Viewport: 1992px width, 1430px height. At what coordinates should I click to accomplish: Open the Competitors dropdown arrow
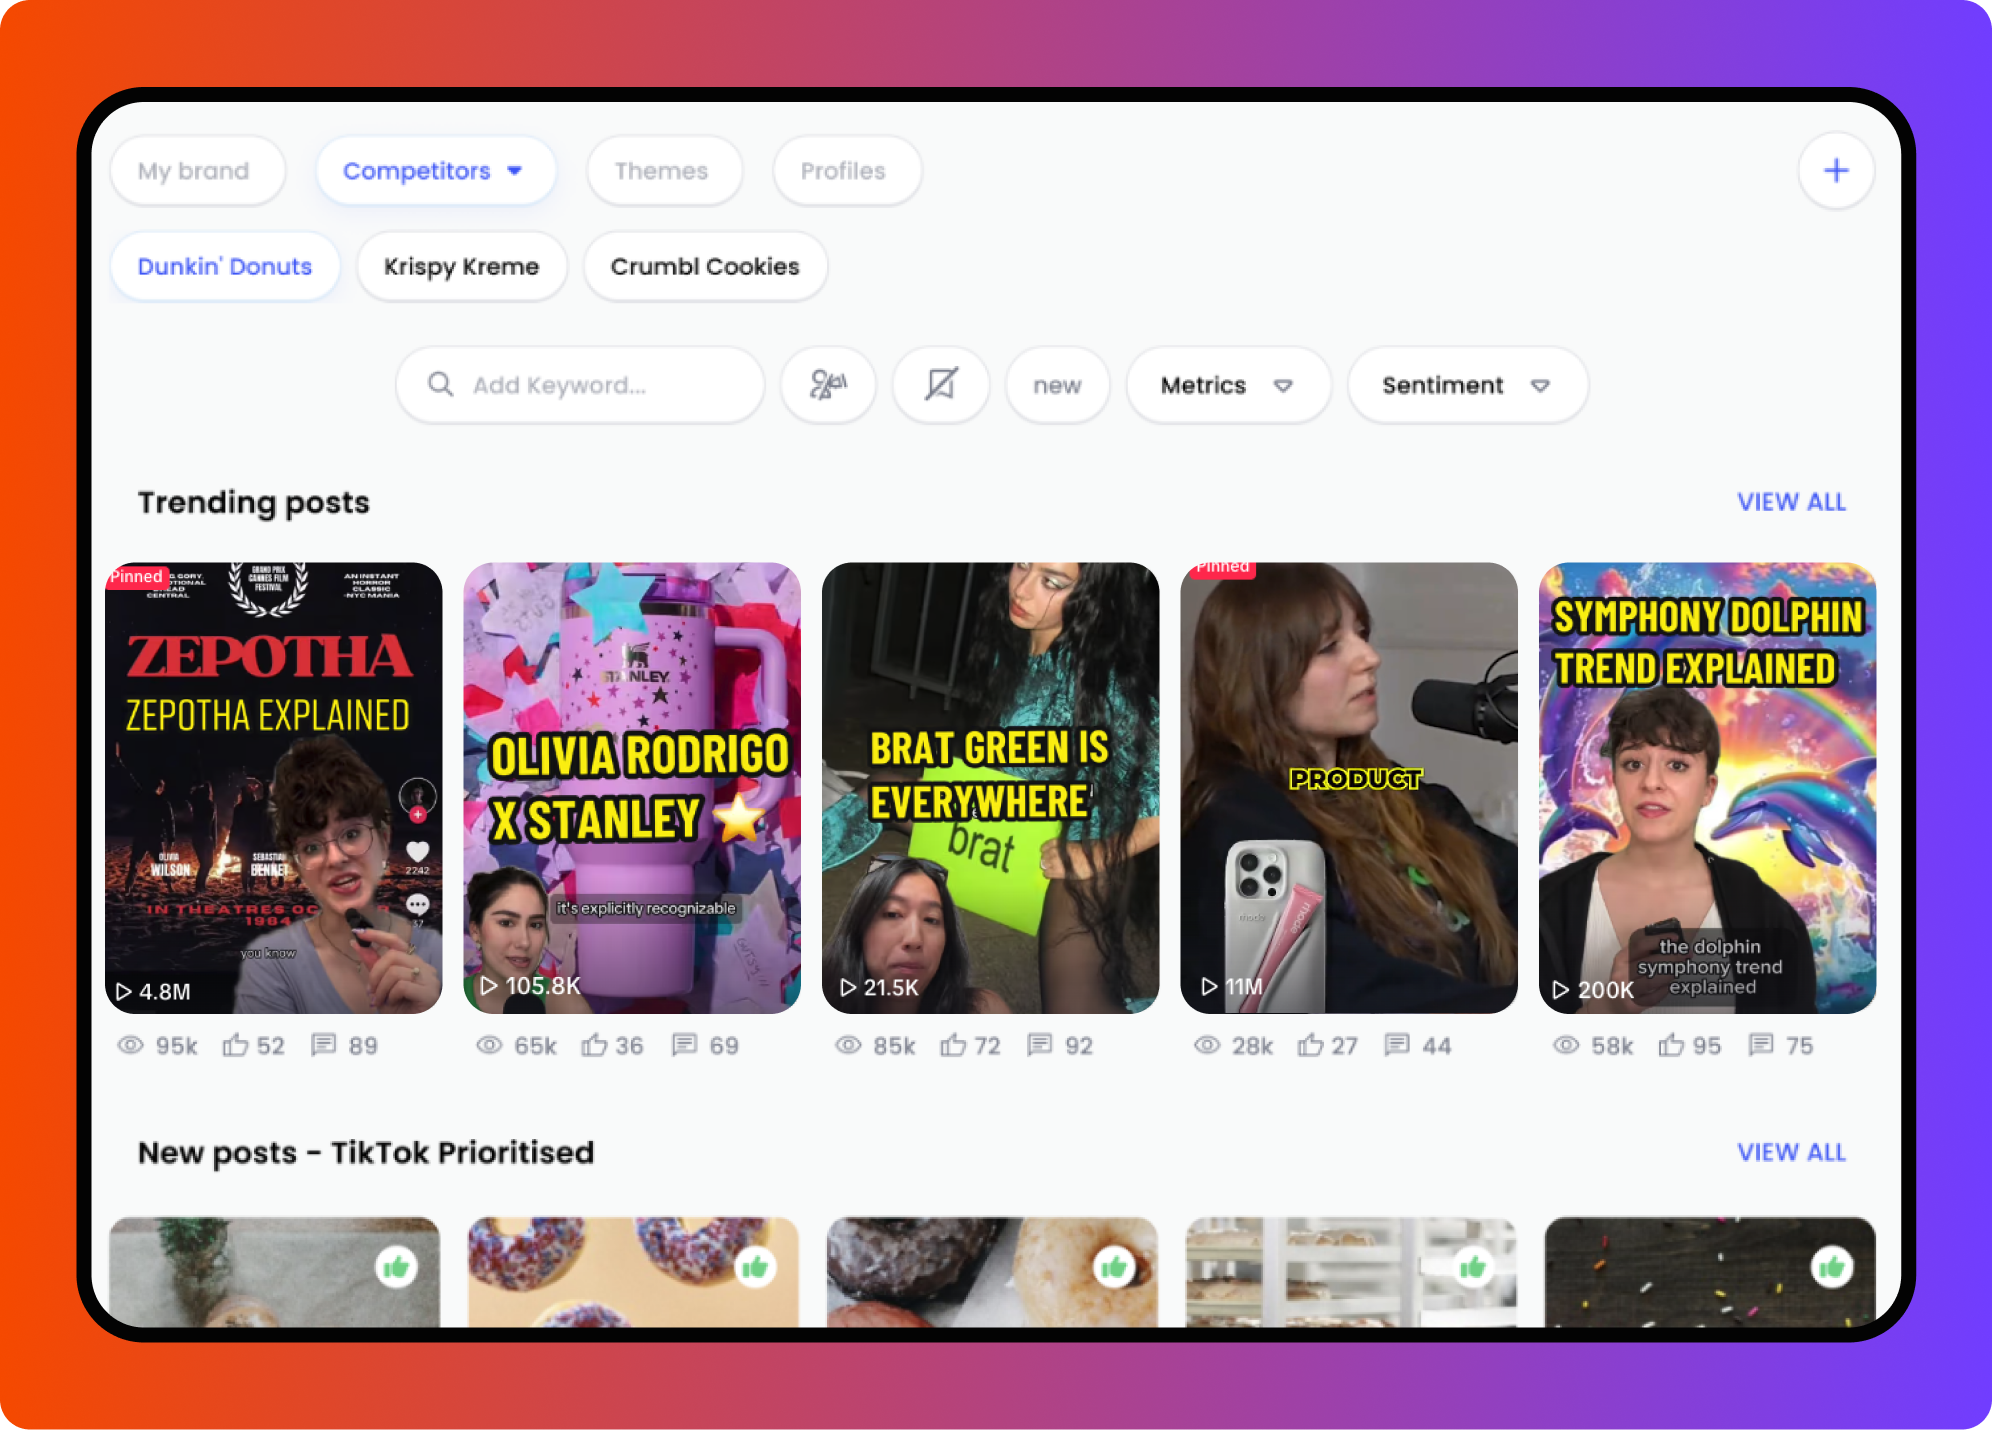click(x=515, y=171)
